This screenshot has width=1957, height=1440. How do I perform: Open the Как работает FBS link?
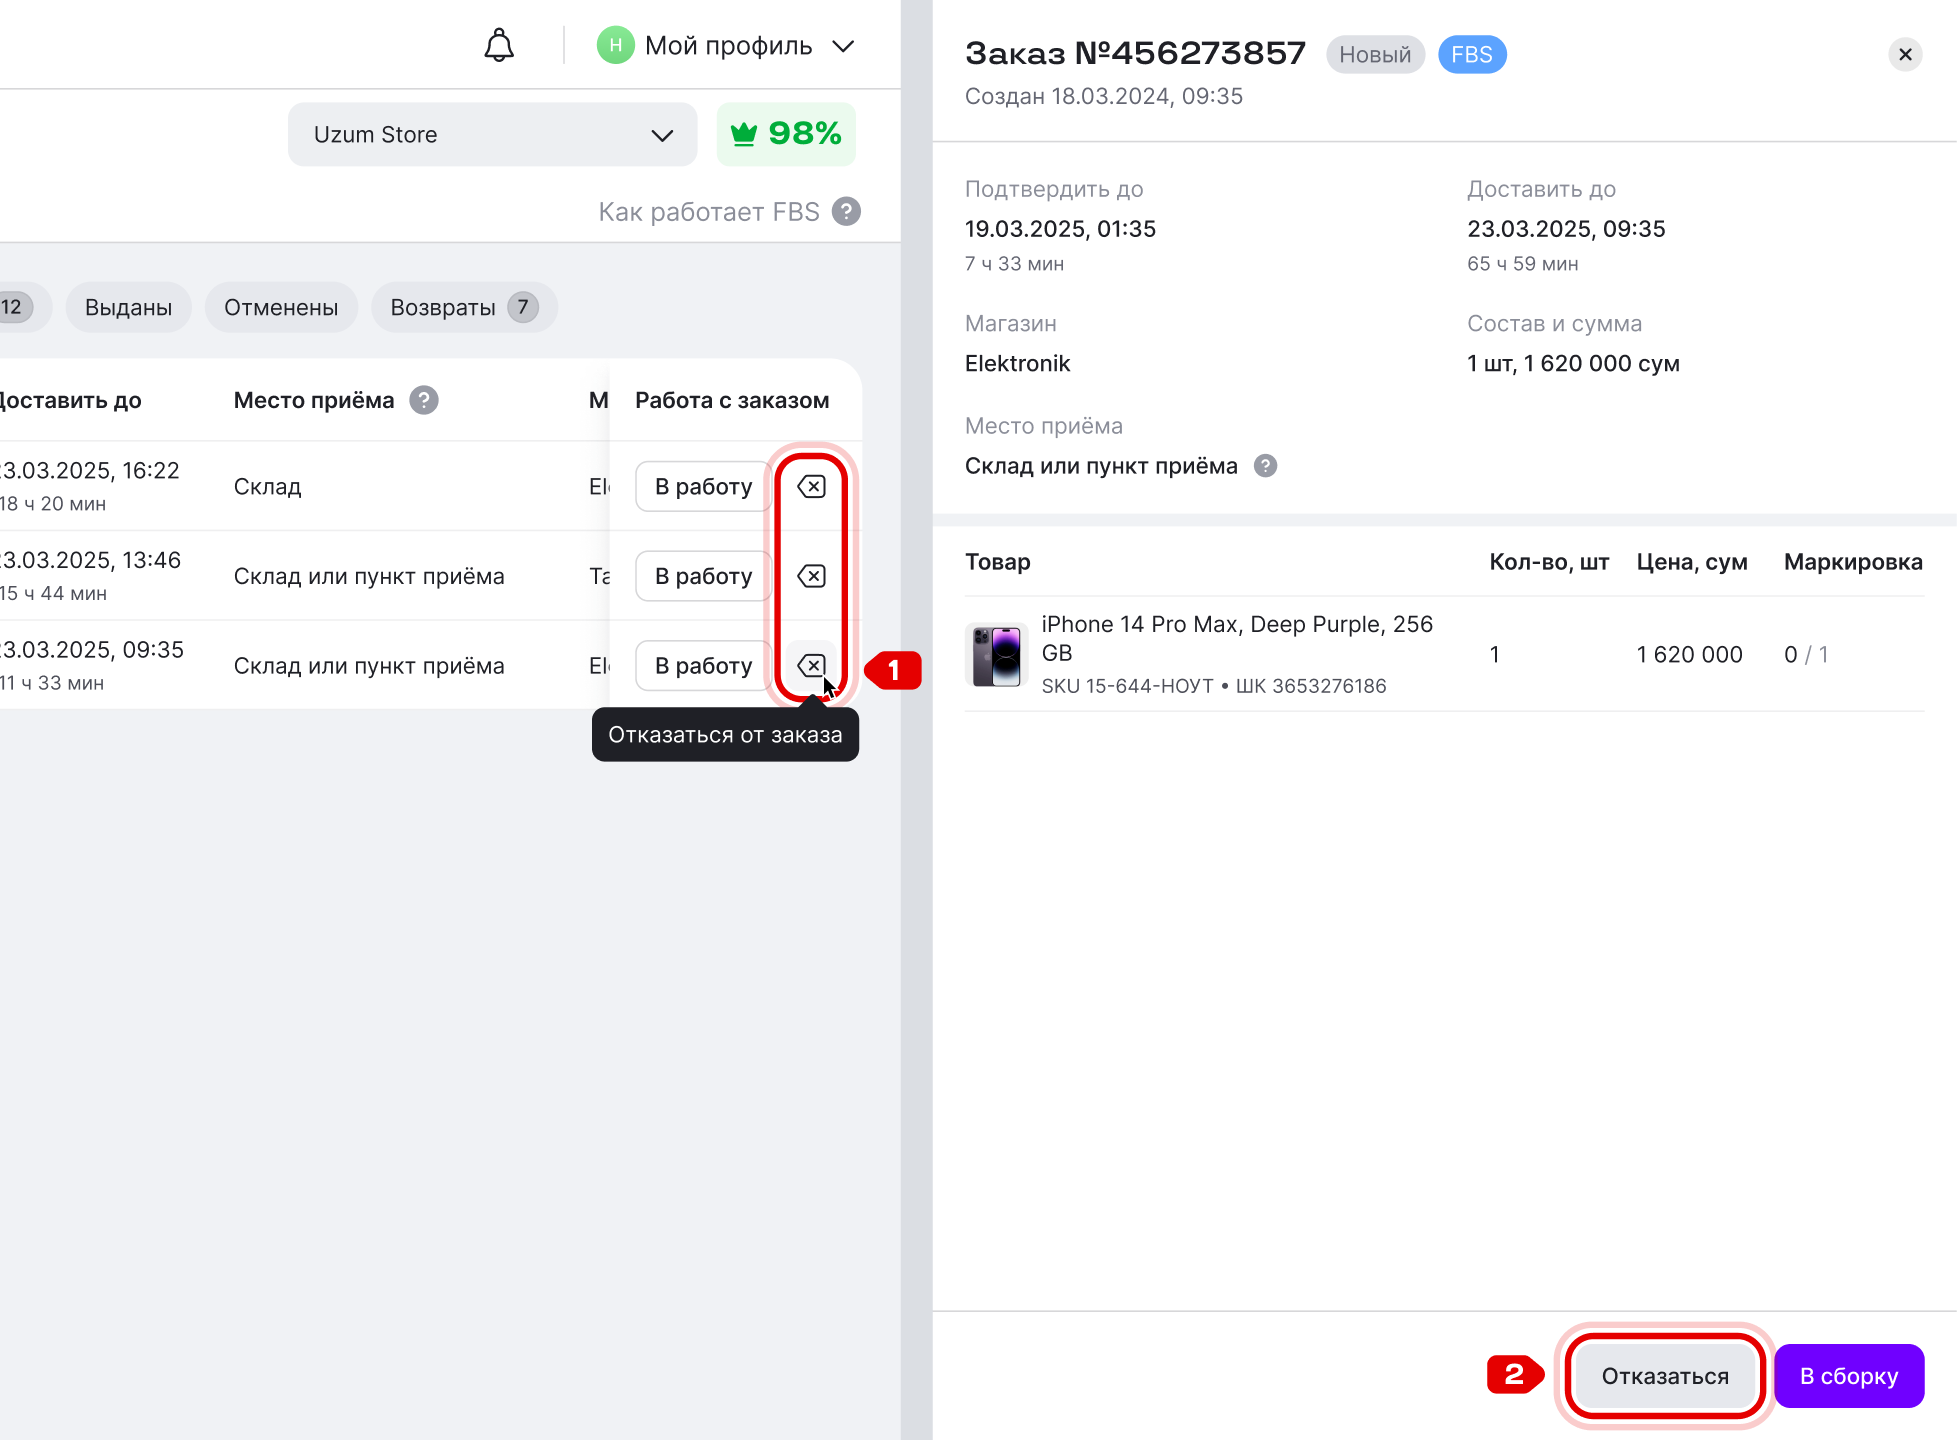709,212
